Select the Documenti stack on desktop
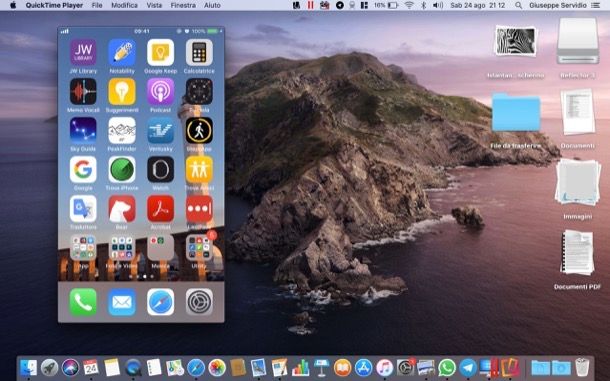The image size is (610, 381). click(578, 111)
